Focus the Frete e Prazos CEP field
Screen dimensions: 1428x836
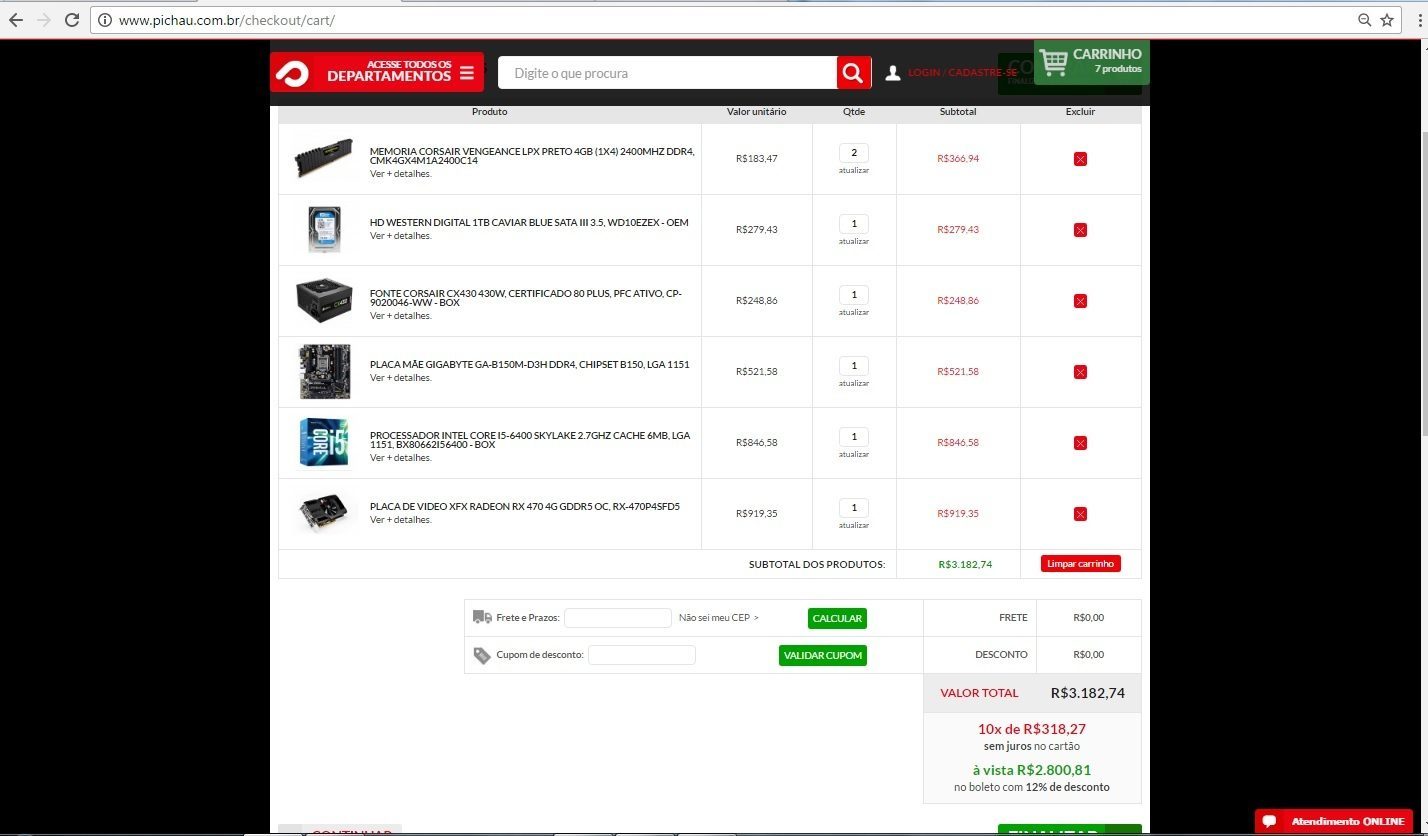[618, 618]
